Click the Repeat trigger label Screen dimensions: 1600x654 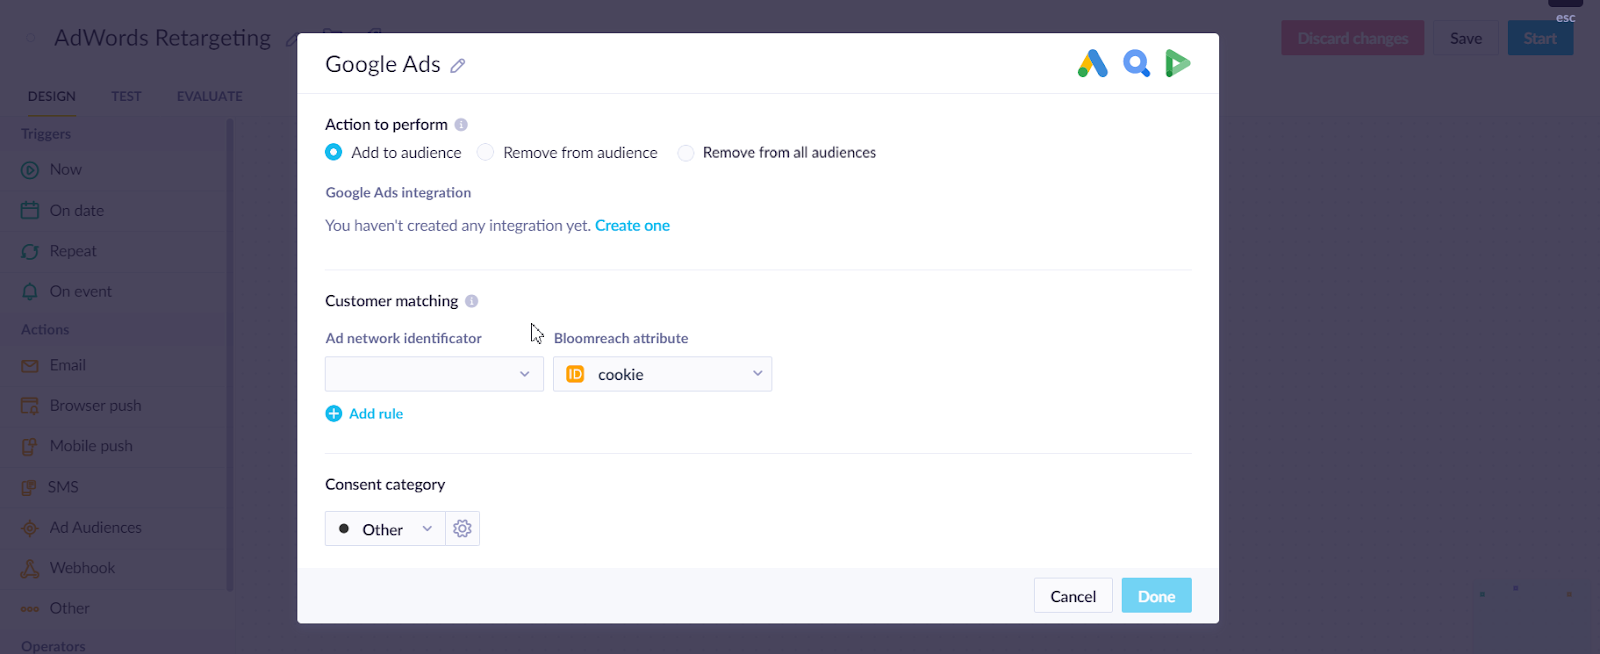click(x=73, y=252)
